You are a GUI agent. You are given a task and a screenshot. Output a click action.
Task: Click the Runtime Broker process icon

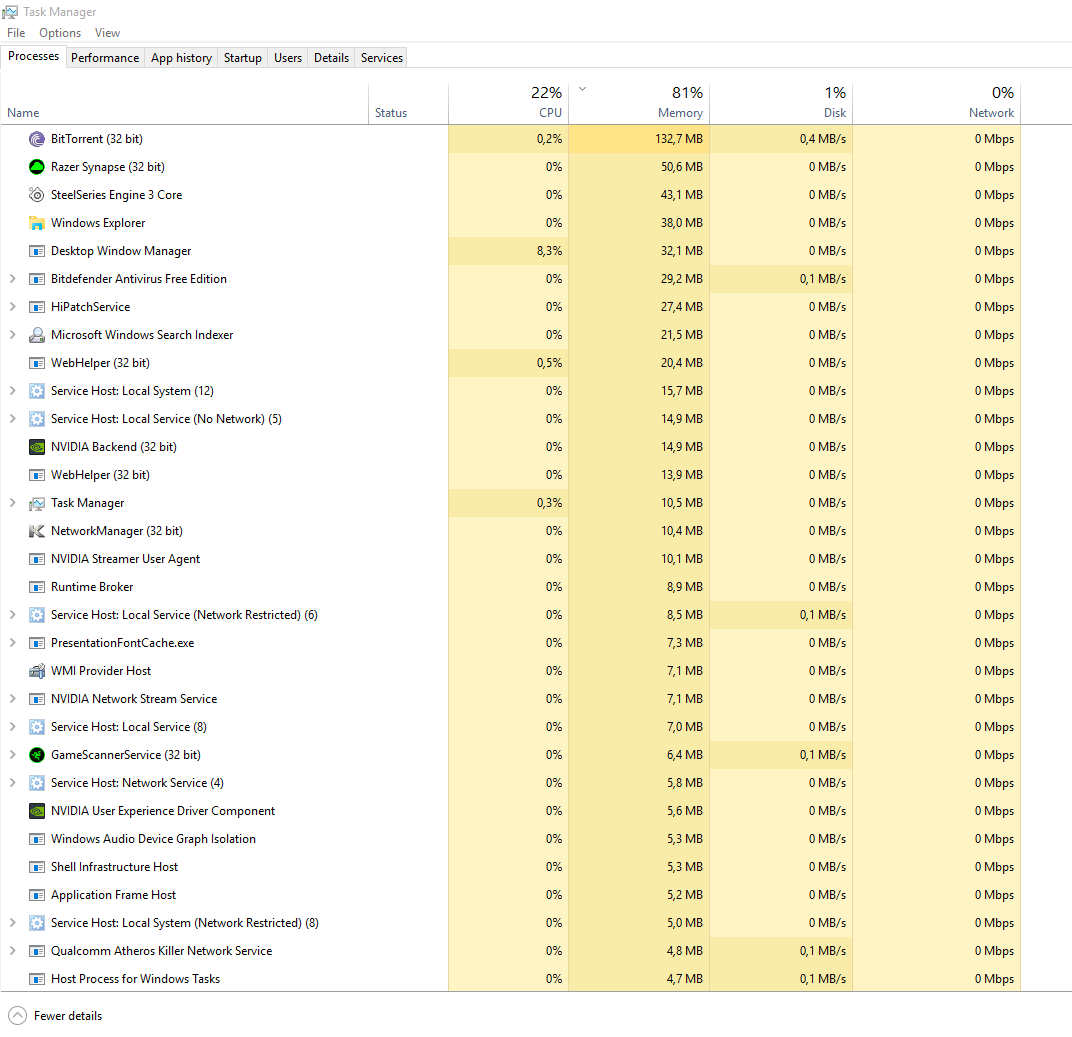click(37, 588)
